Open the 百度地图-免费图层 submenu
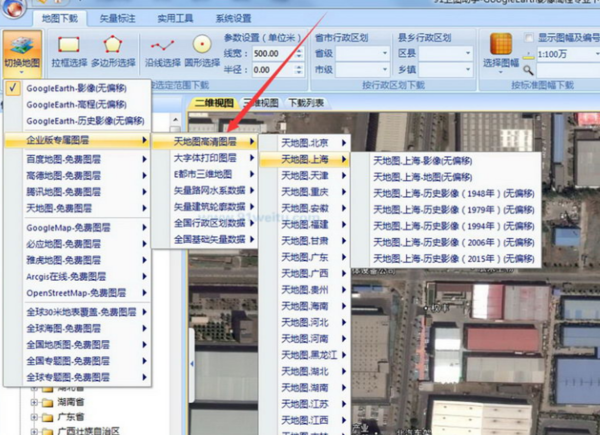Screen dimensions: 600x435 click(78, 159)
